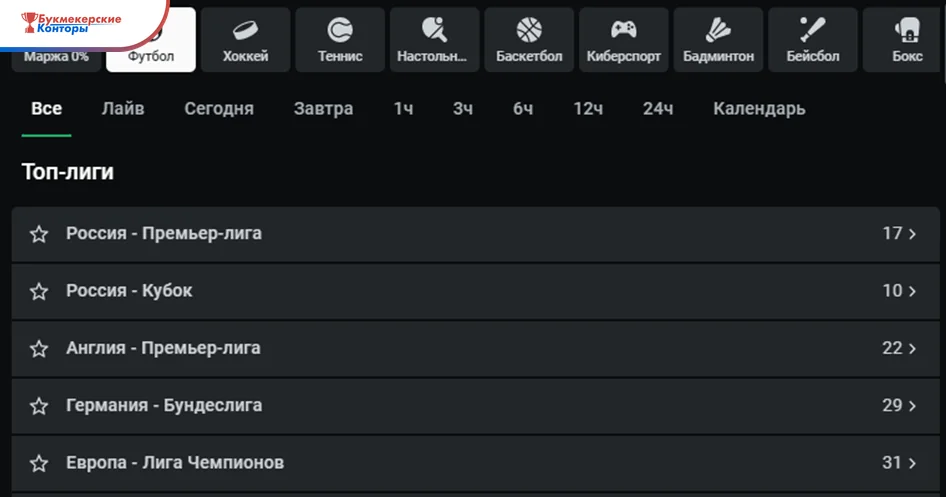This screenshot has width=946, height=497.
Task: Toggle the star for Россия - Кубок
Action: (x=39, y=291)
